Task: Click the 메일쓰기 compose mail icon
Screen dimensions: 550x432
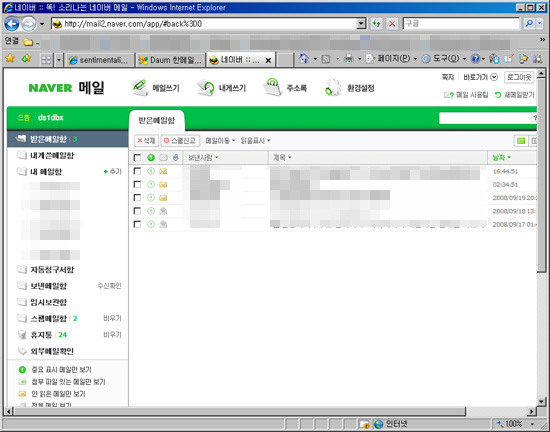Action: click(x=140, y=88)
